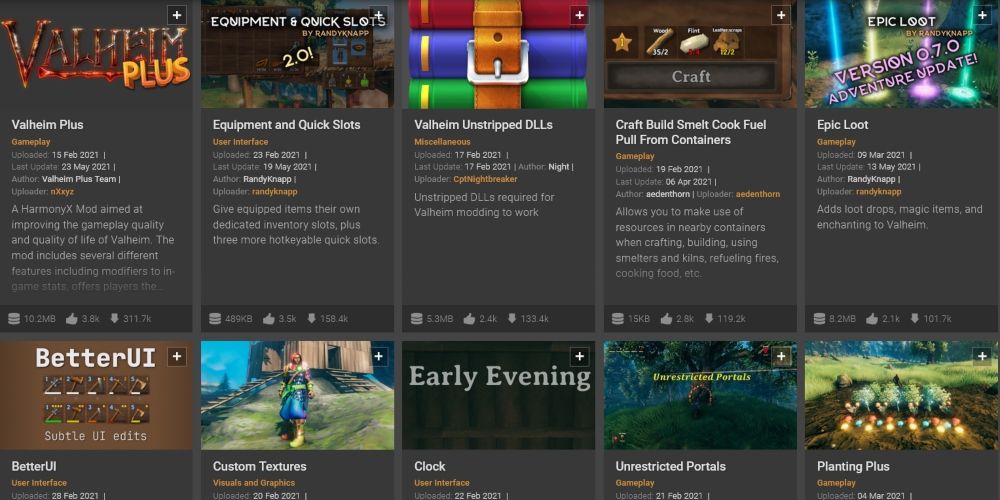This screenshot has height=500, width=1000.
Task: Open Unrestricted Portals forest thumbnail
Action: click(x=700, y=395)
